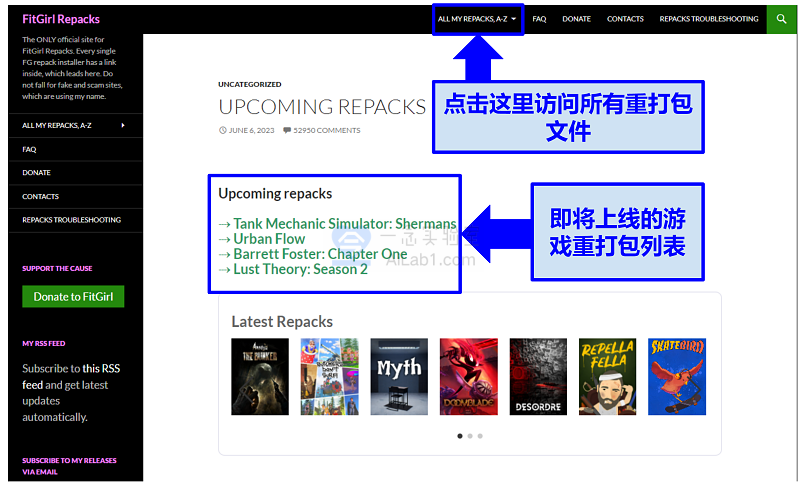Select FAQ in the left sidebar
The width and height of the screenshot is (806, 490).
tap(29, 149)
